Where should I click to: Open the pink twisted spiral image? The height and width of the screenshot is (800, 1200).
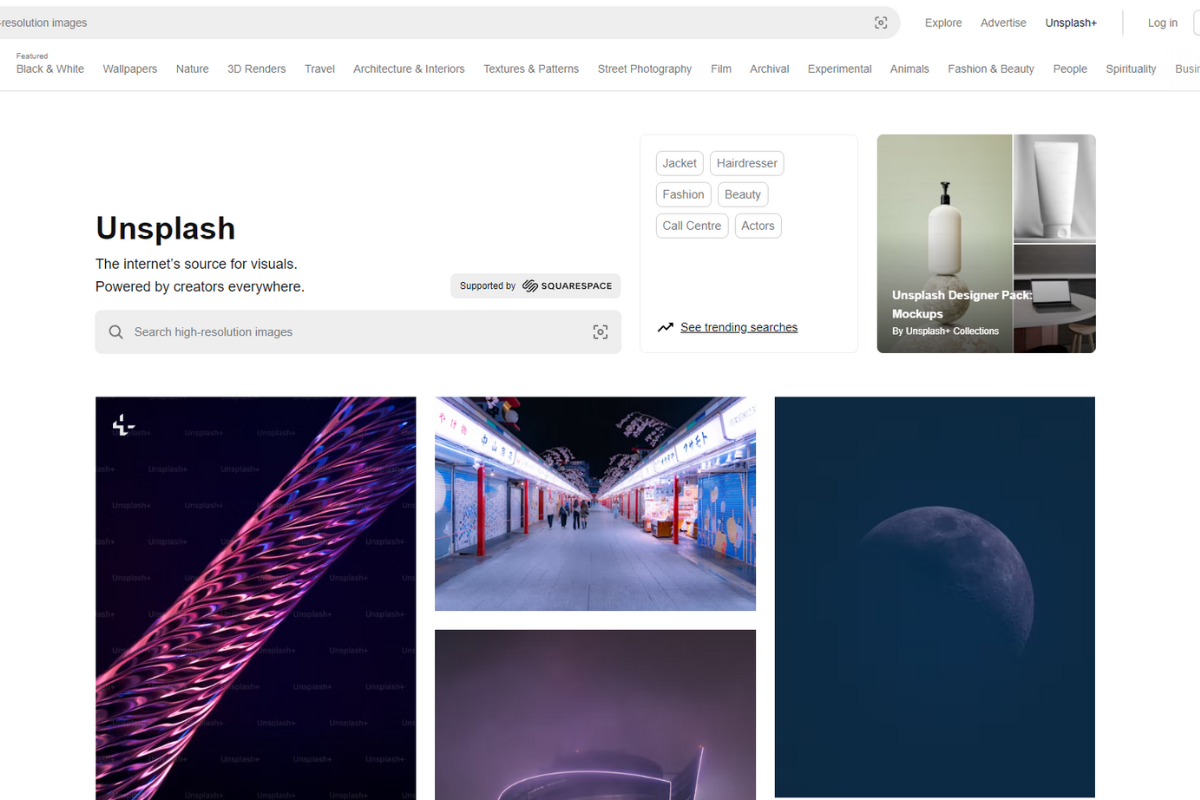click(x=256, y=598)
